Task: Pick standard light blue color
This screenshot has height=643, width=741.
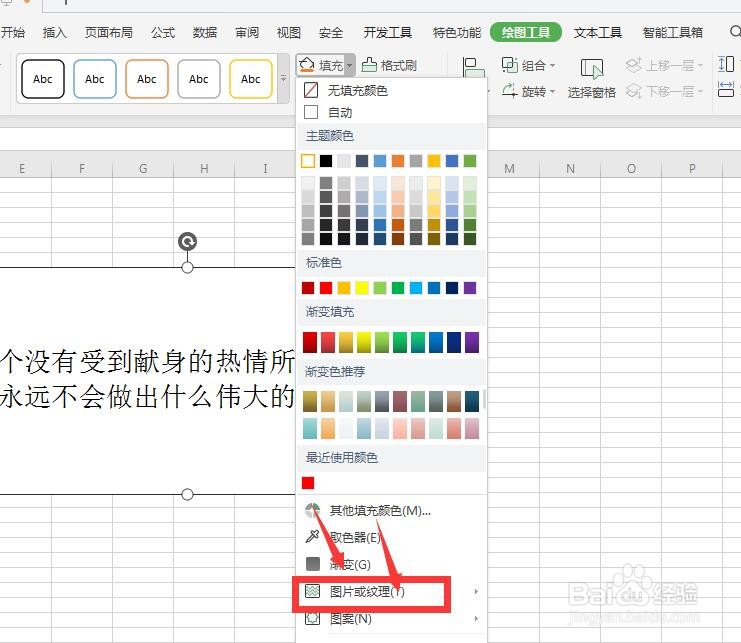Action: (416, 288)
